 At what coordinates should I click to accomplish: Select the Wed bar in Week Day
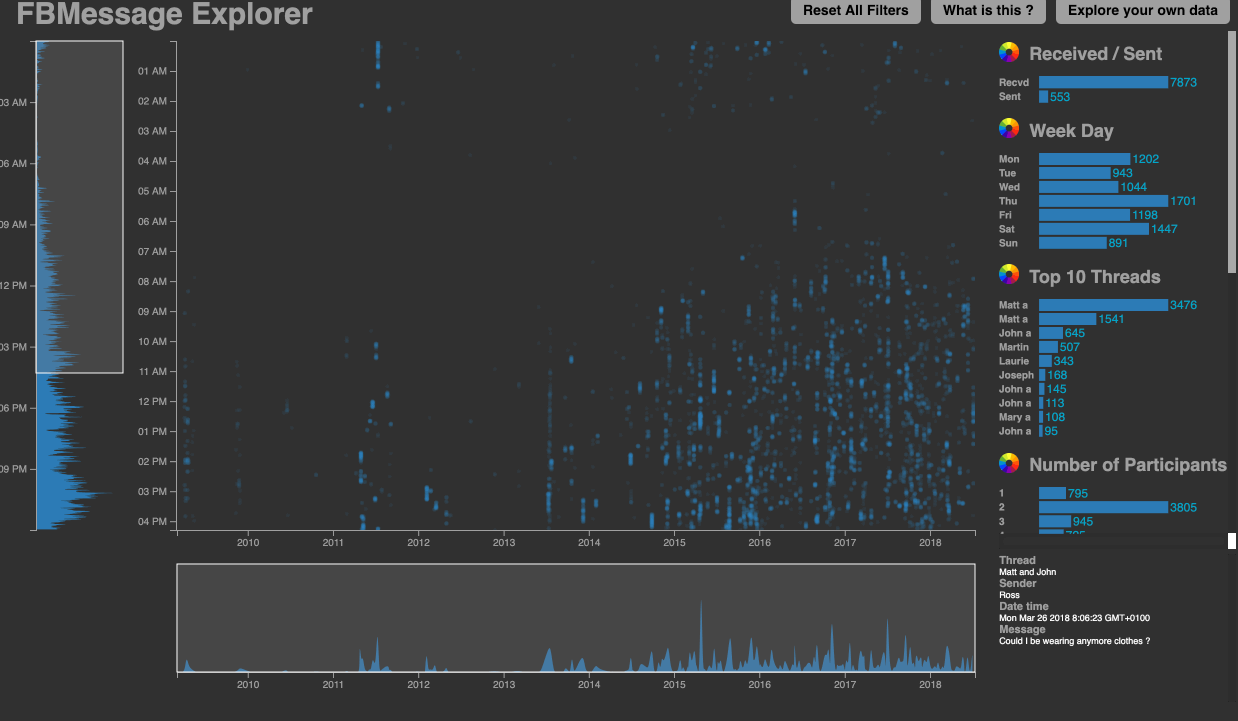(1078, 187)
